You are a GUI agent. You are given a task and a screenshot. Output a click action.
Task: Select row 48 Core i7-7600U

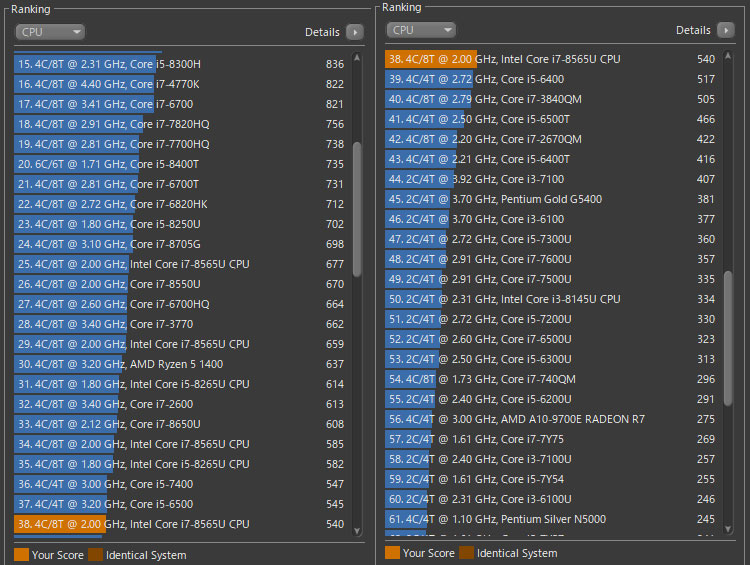(552, 259)
